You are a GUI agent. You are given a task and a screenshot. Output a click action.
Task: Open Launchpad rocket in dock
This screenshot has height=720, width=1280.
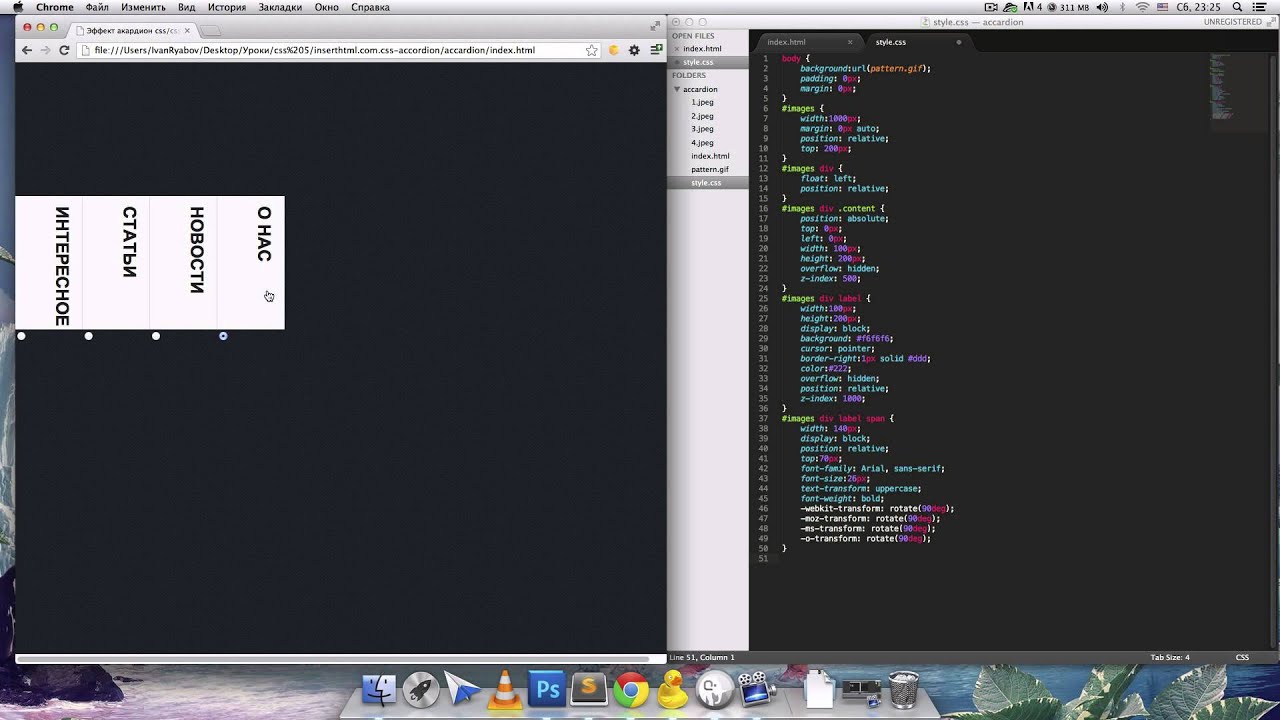421,690
